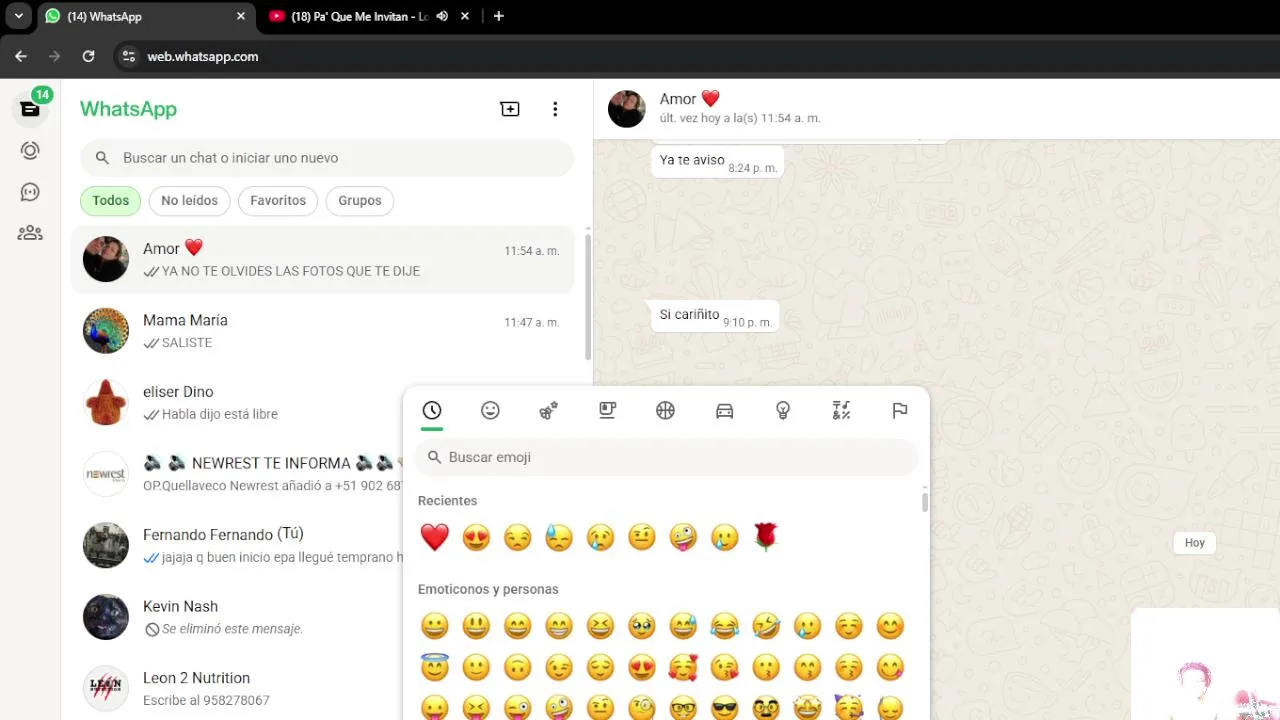Screen dimensions: 1280x720
Task: Click the emoji panel scrollbar
Action: pyautogui.click(x=925, y=500)
